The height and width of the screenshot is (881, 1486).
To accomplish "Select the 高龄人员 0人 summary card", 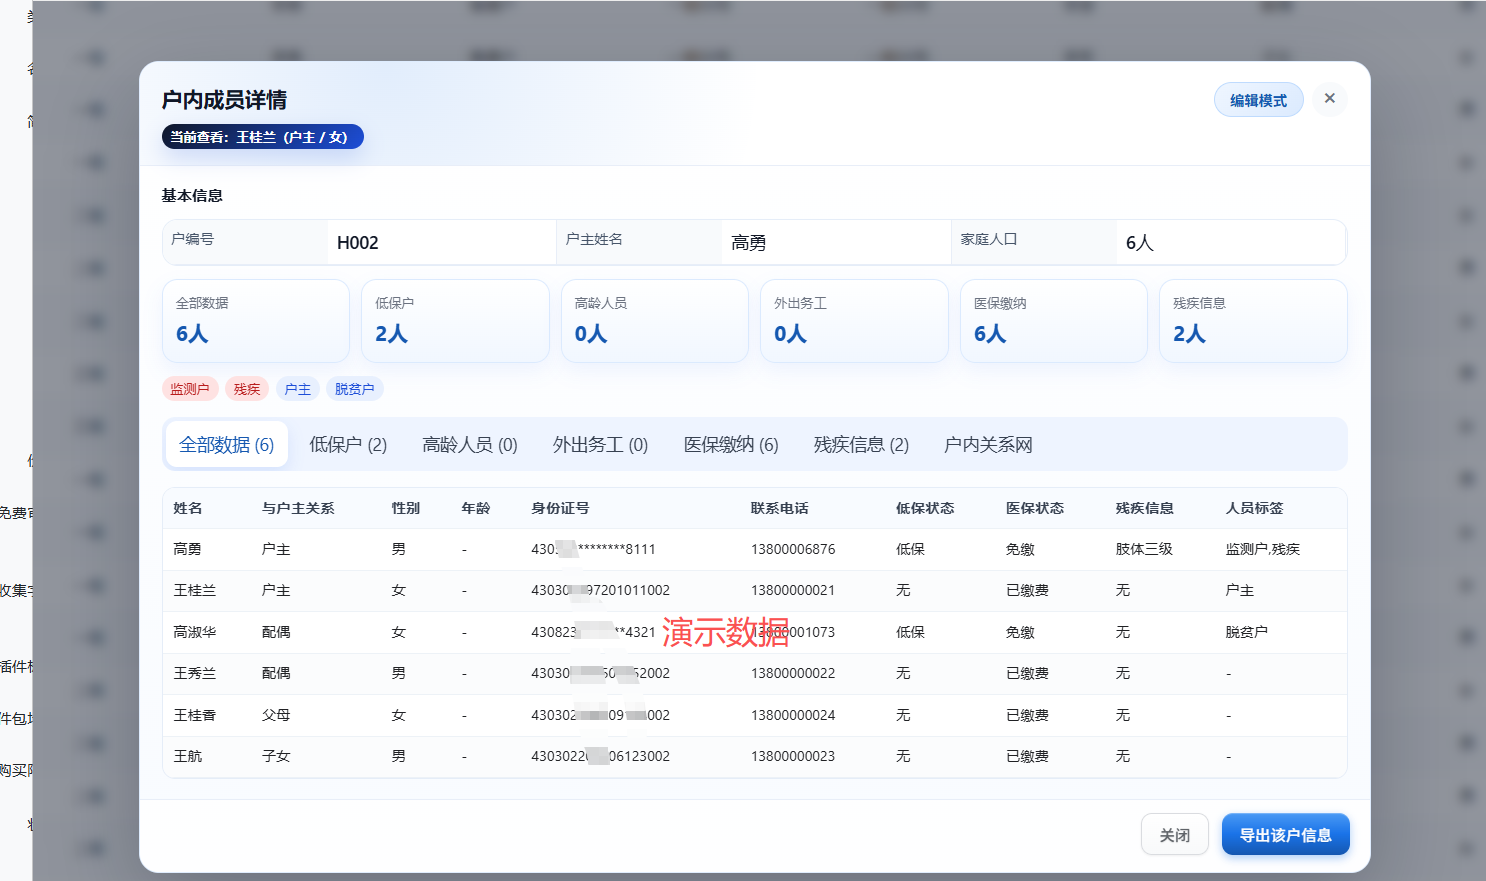I will click(655, 321).
